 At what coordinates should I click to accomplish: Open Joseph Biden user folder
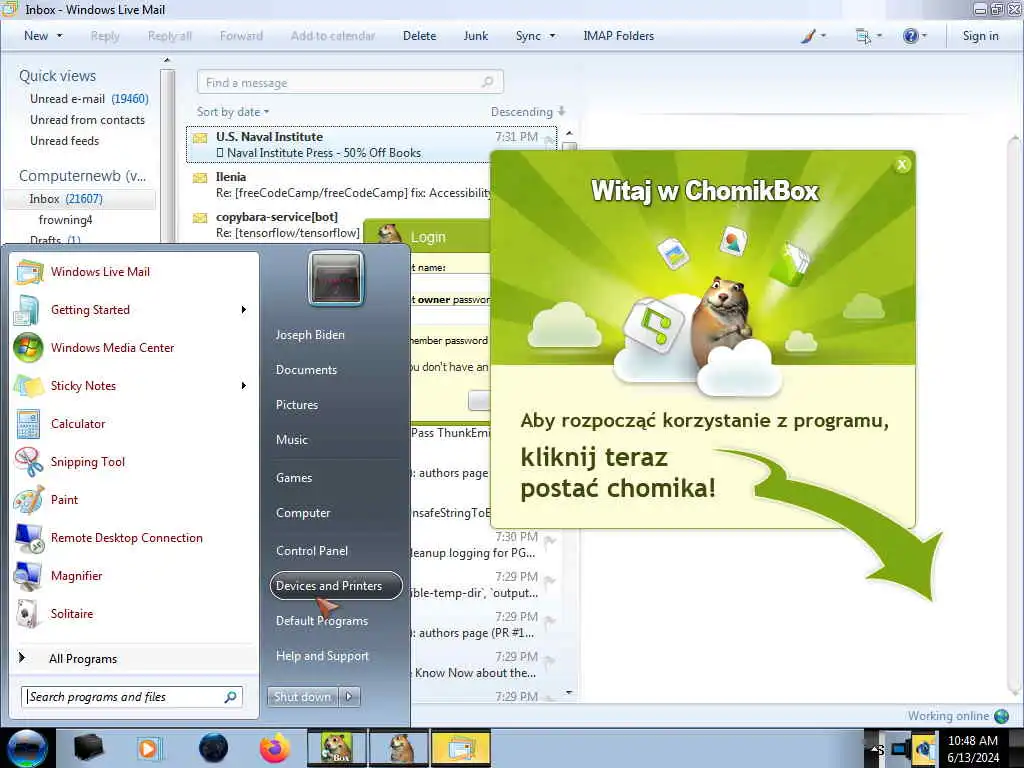310,335
